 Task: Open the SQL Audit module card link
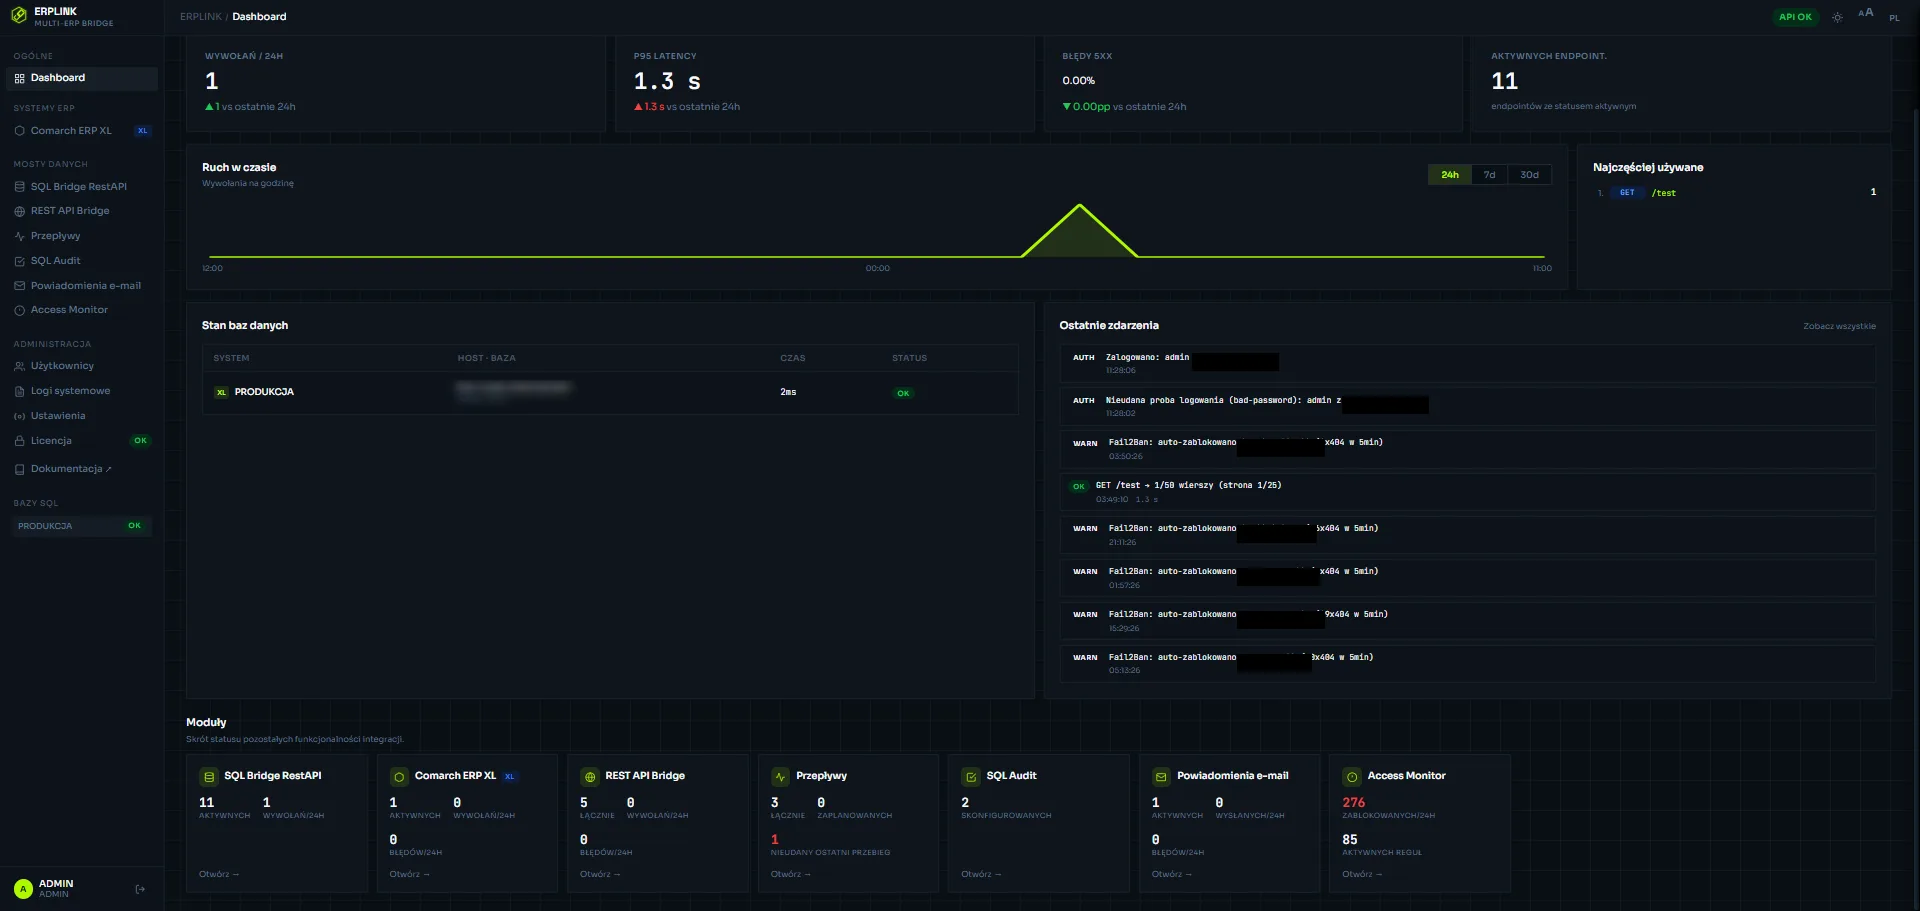pyautogui.click(x=981, y=874)
